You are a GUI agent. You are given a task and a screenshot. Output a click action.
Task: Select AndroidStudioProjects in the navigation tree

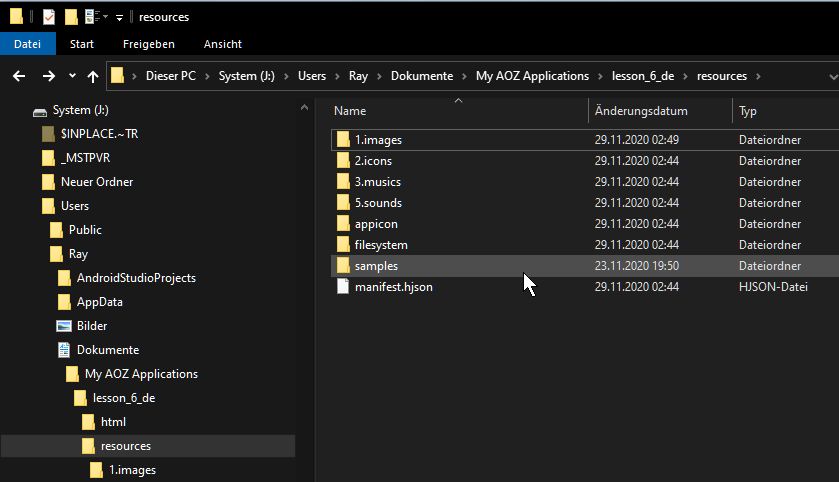coord(136,278)
